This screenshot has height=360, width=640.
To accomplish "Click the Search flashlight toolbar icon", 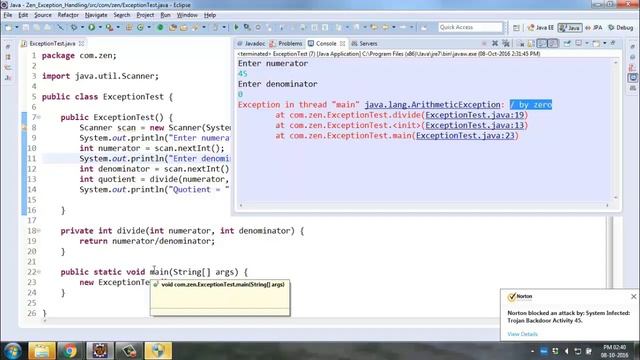I will coord(195,27).
